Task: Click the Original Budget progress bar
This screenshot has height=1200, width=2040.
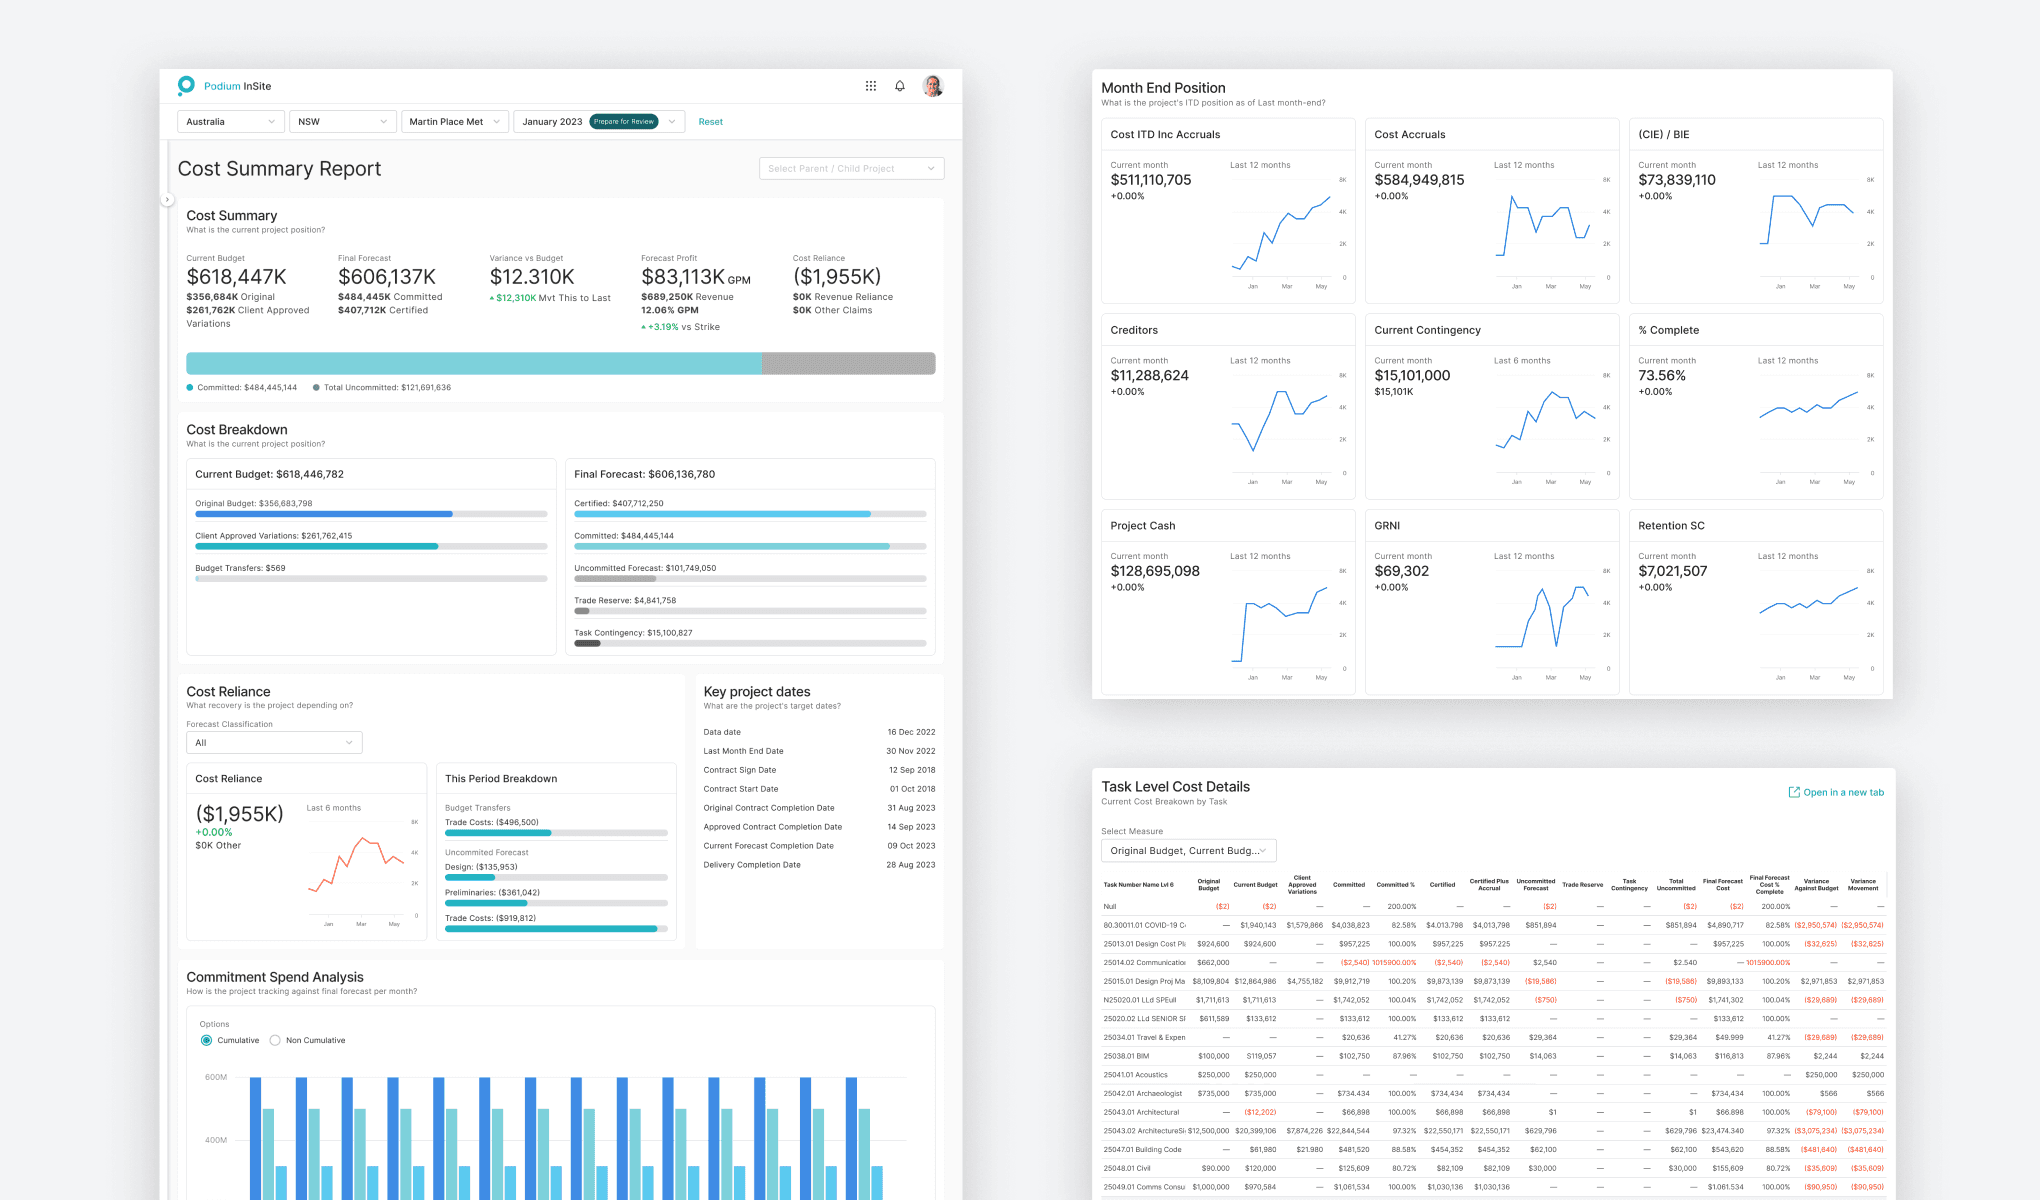Action: (x=371, y=514)
